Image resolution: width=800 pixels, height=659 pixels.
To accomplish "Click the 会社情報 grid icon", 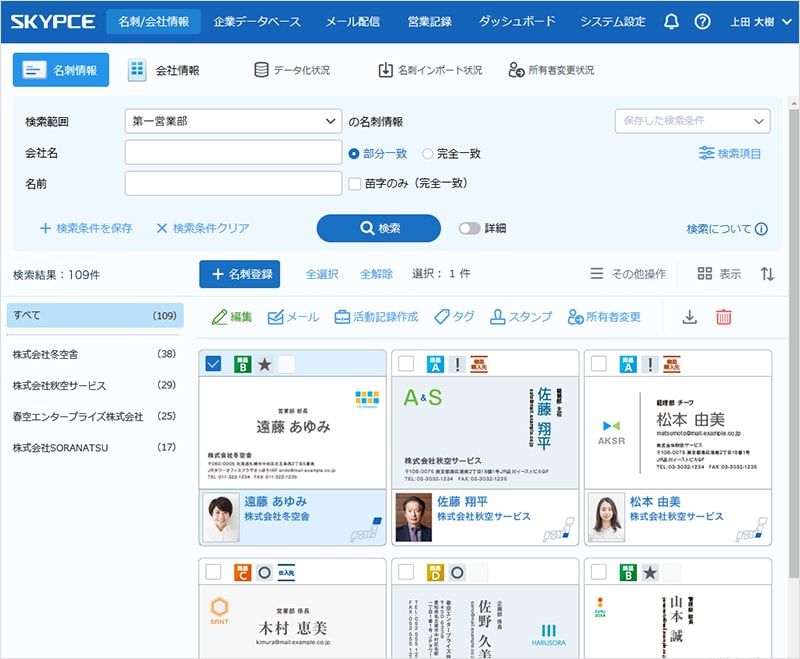I will coord(137,69).
